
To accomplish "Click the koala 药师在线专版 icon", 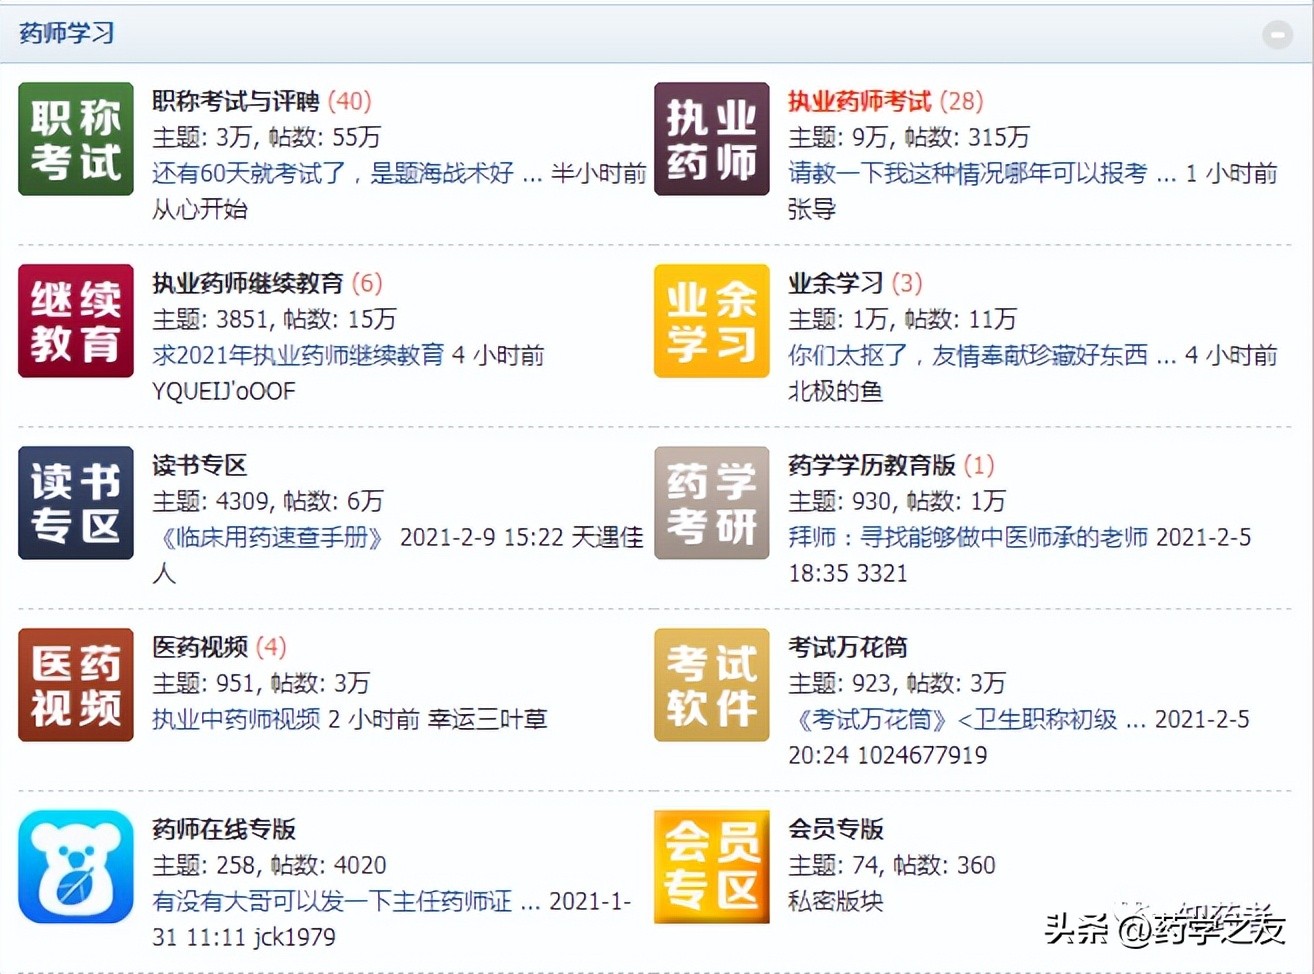I will [75, 866].
